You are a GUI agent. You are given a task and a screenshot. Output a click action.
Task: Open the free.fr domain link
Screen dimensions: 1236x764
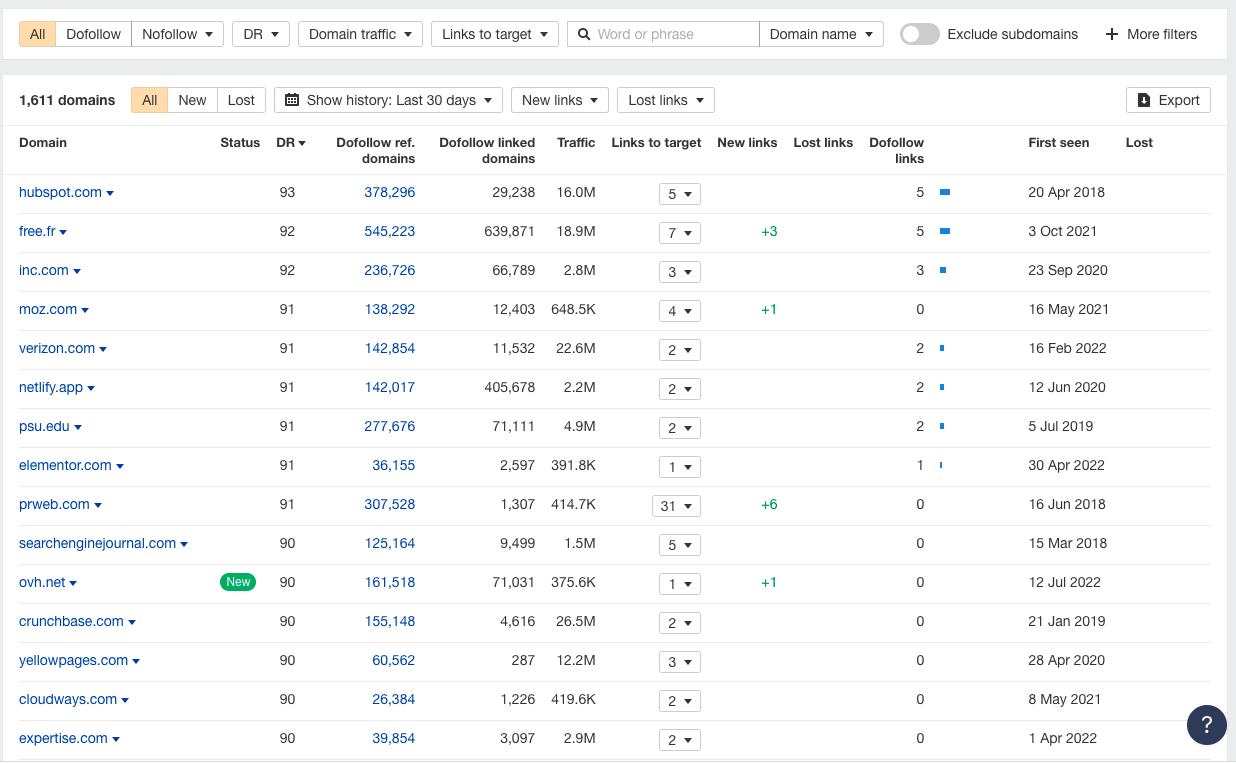(x=37, y=231)
